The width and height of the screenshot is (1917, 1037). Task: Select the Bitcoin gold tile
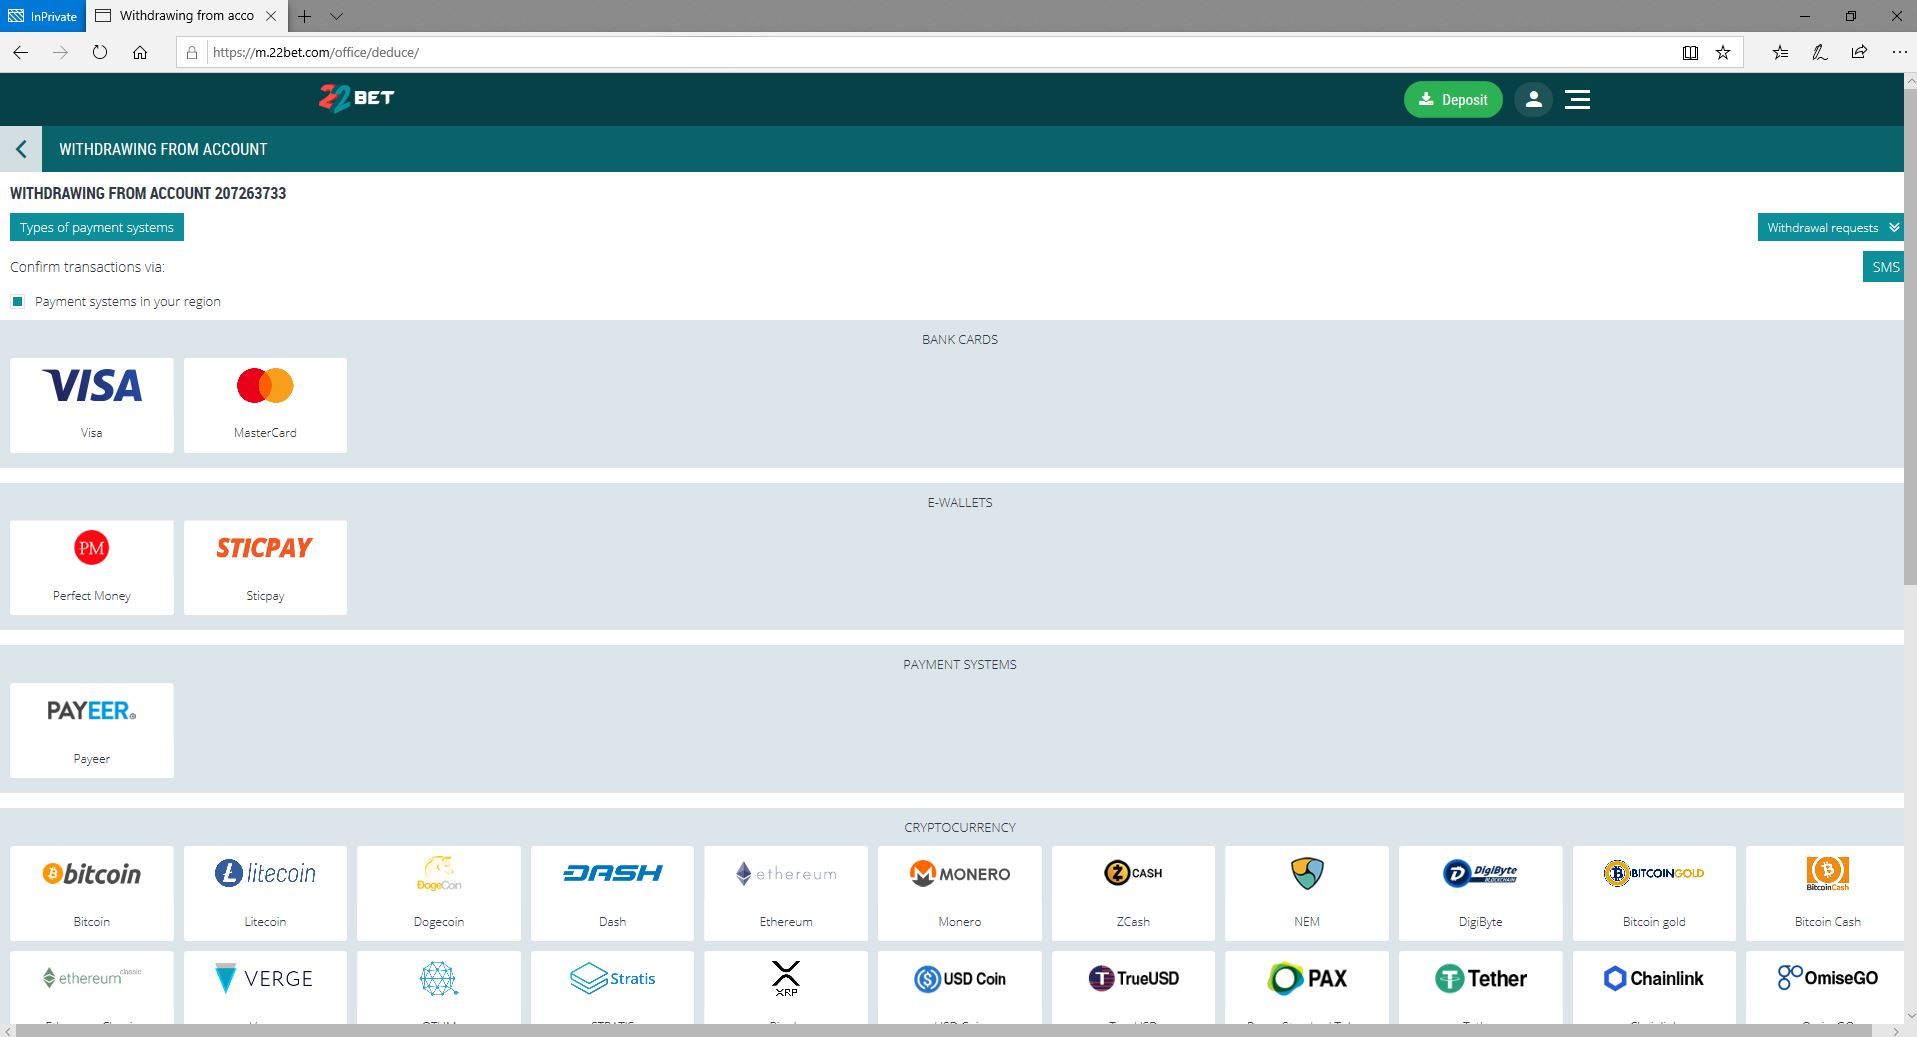(1654, 893)
